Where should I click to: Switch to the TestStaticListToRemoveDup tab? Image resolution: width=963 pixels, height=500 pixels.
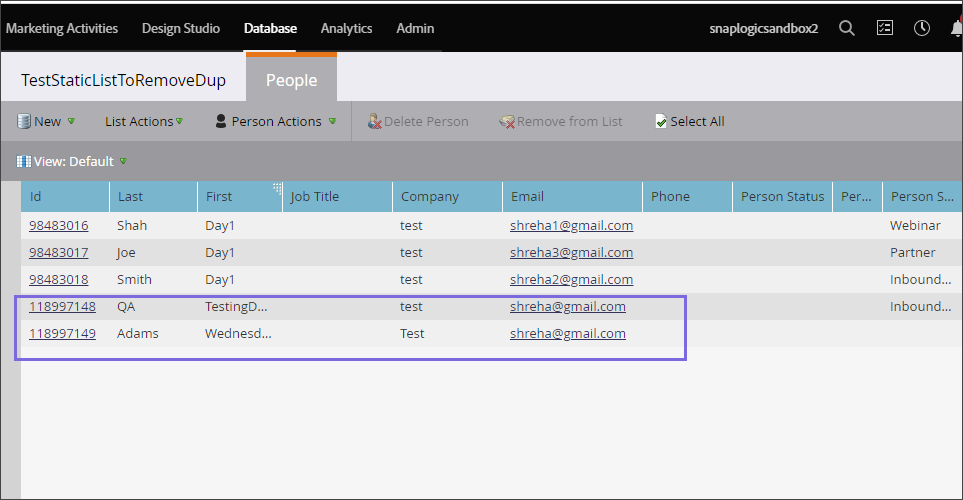123,80
